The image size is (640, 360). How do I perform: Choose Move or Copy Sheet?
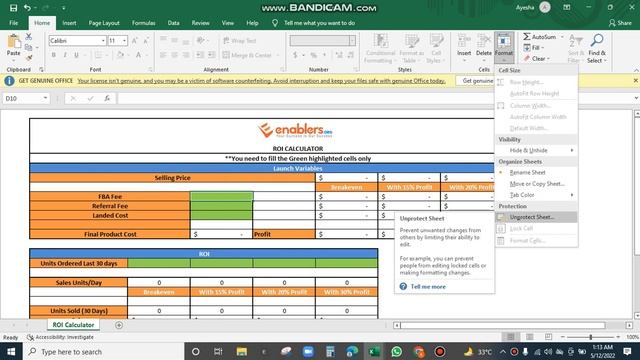click(536, 184)
